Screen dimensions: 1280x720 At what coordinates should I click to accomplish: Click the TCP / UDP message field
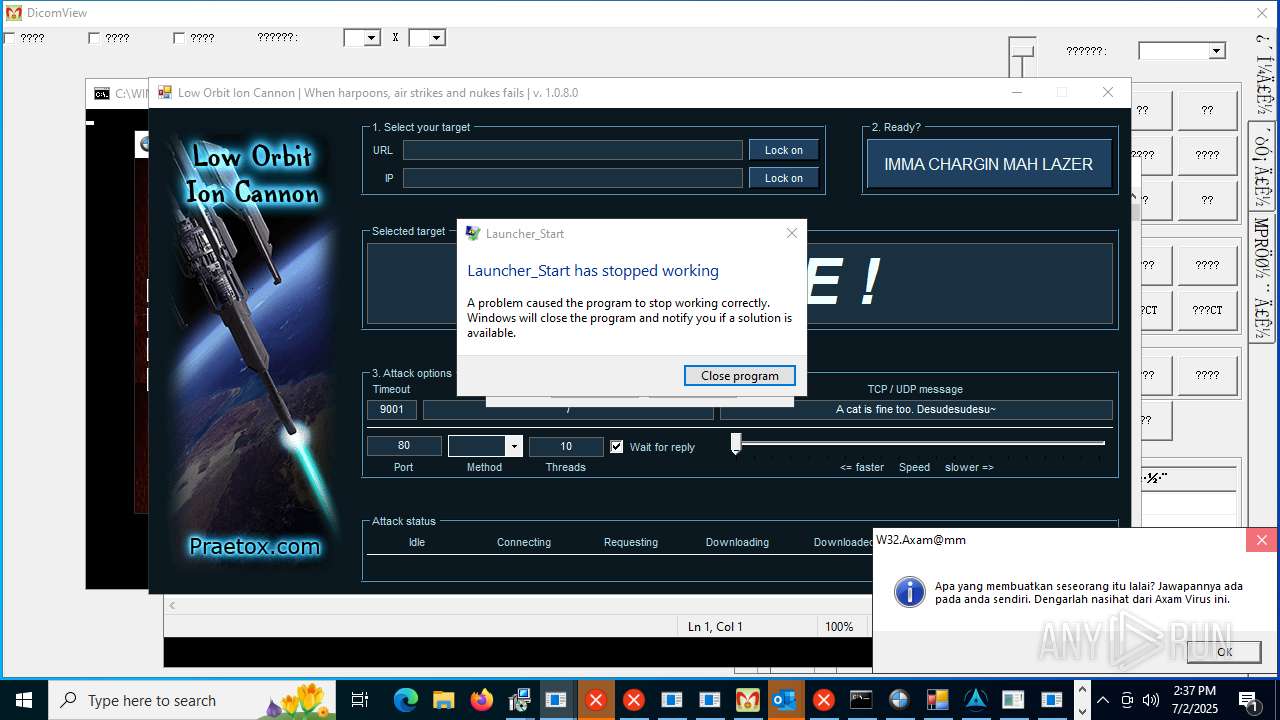[916, 409]
